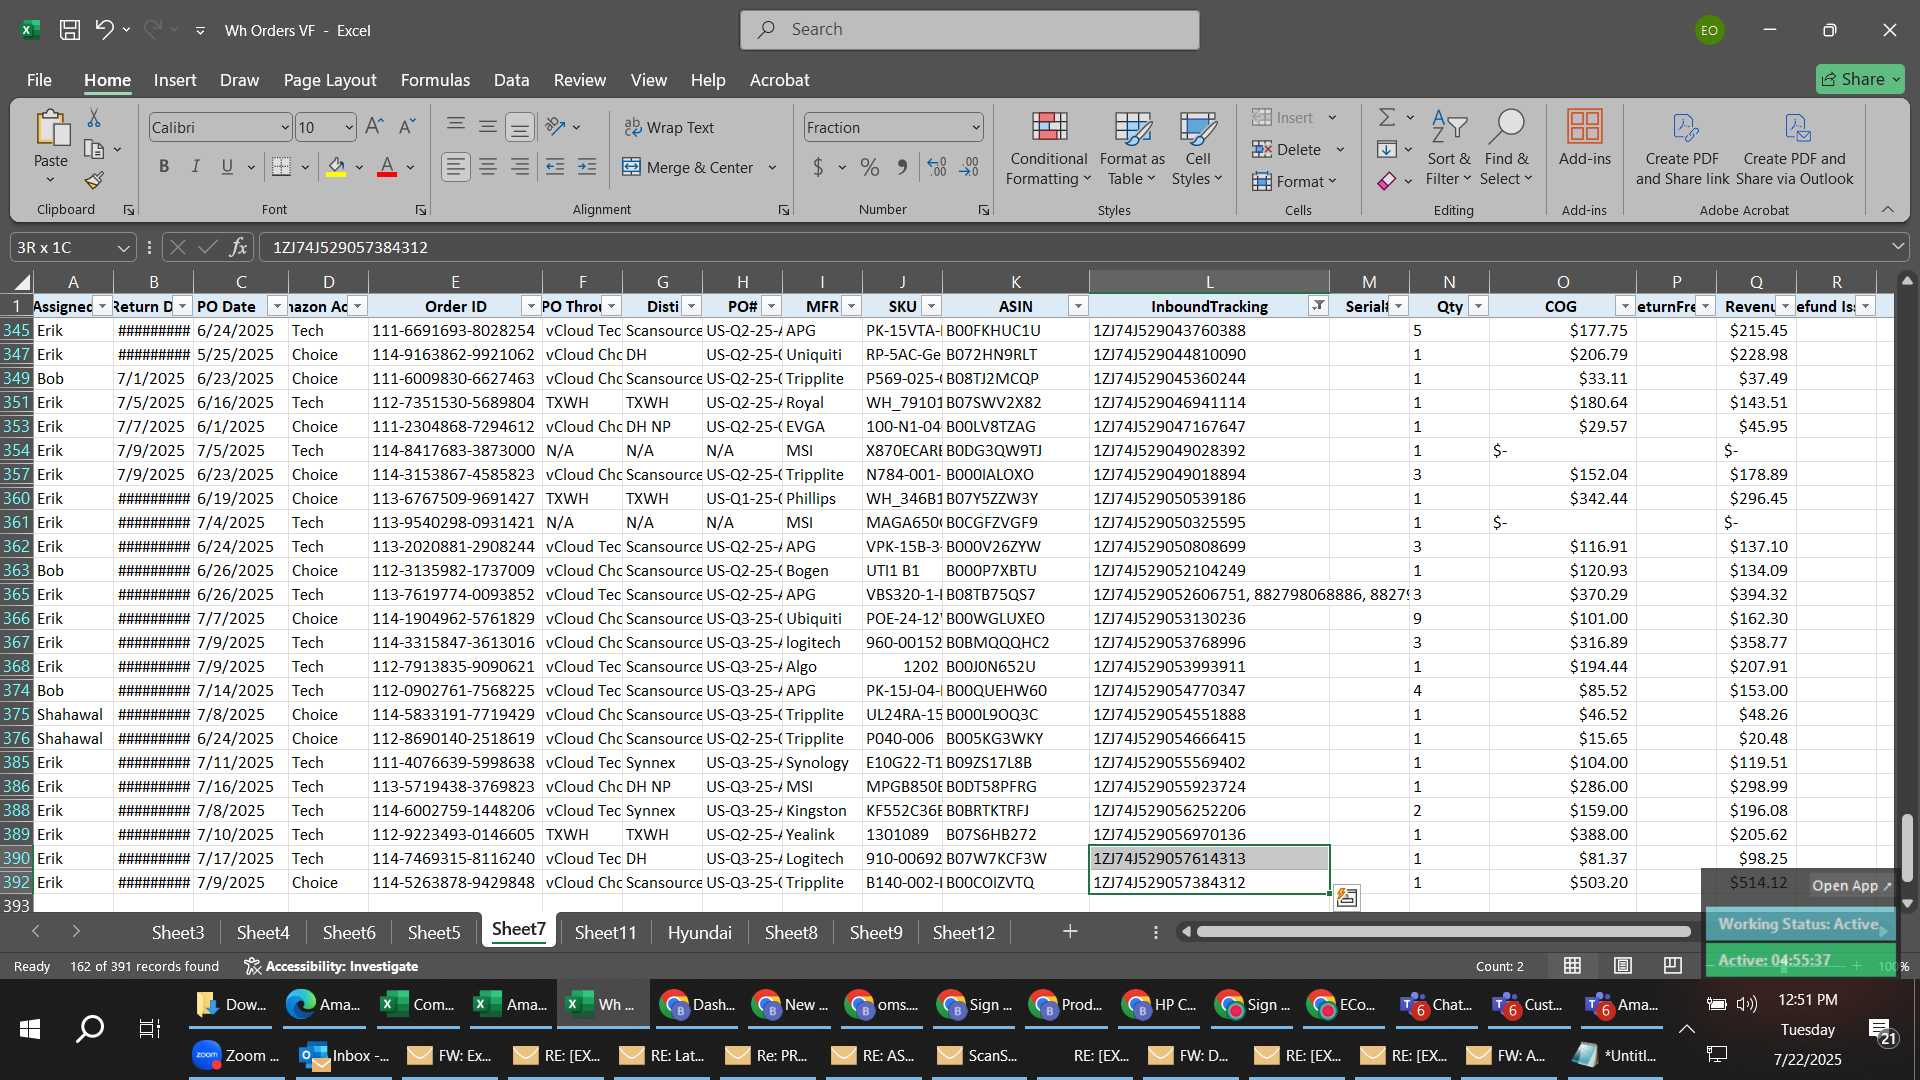Toggle Italic formatting
1920x1080 pixels.
point(196,167)
